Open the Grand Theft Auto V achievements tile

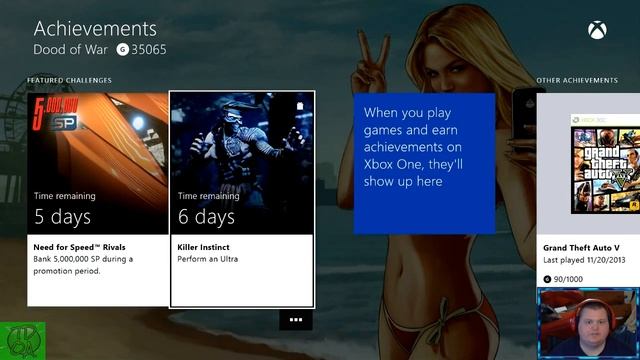[x=588, y=190]
